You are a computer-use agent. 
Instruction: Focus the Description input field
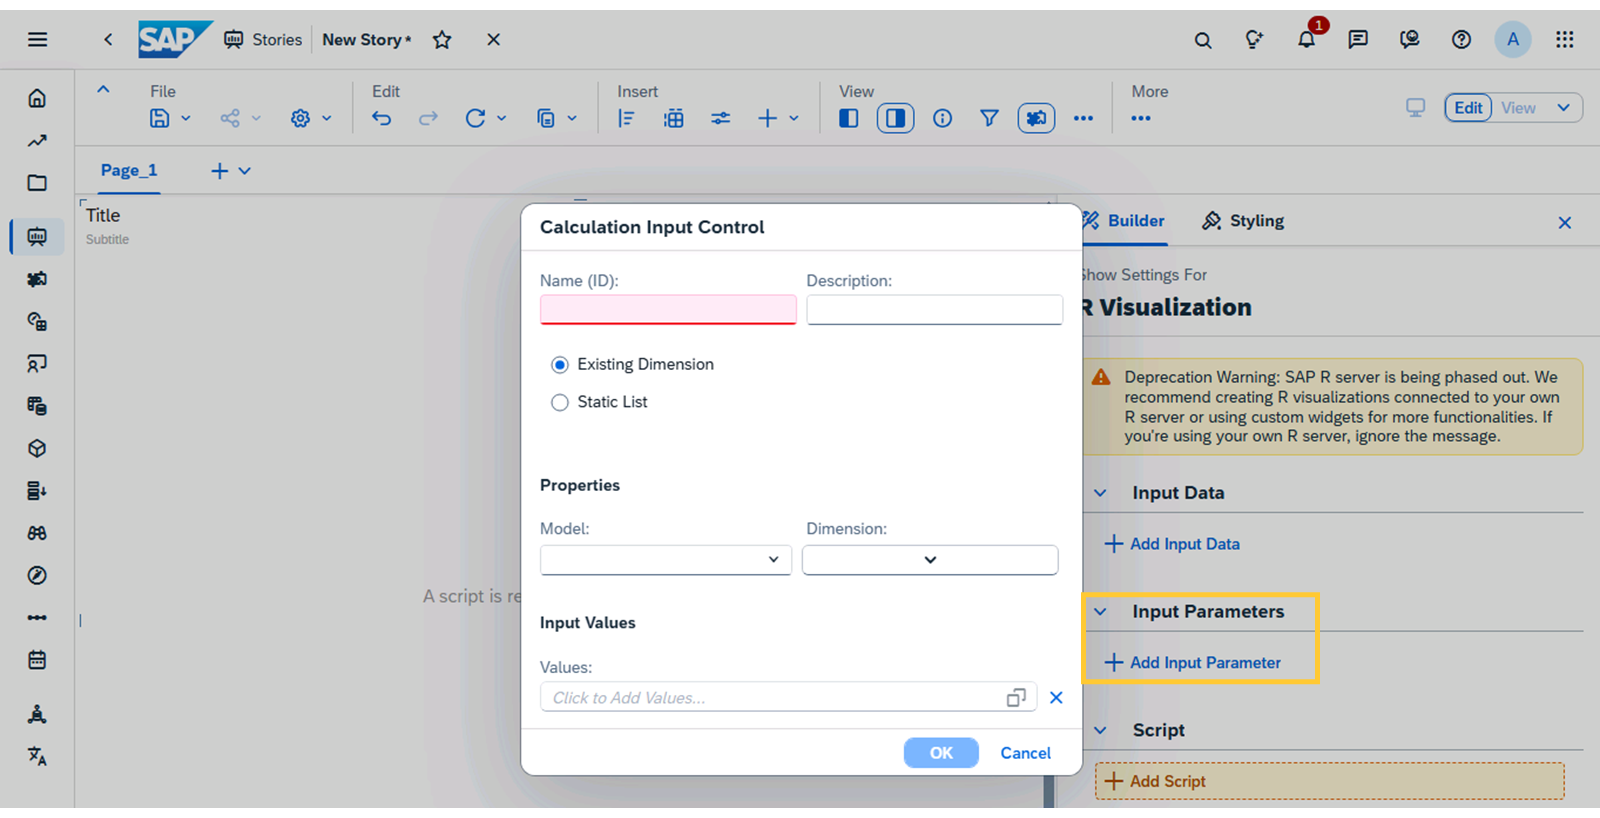coord(934,310)
